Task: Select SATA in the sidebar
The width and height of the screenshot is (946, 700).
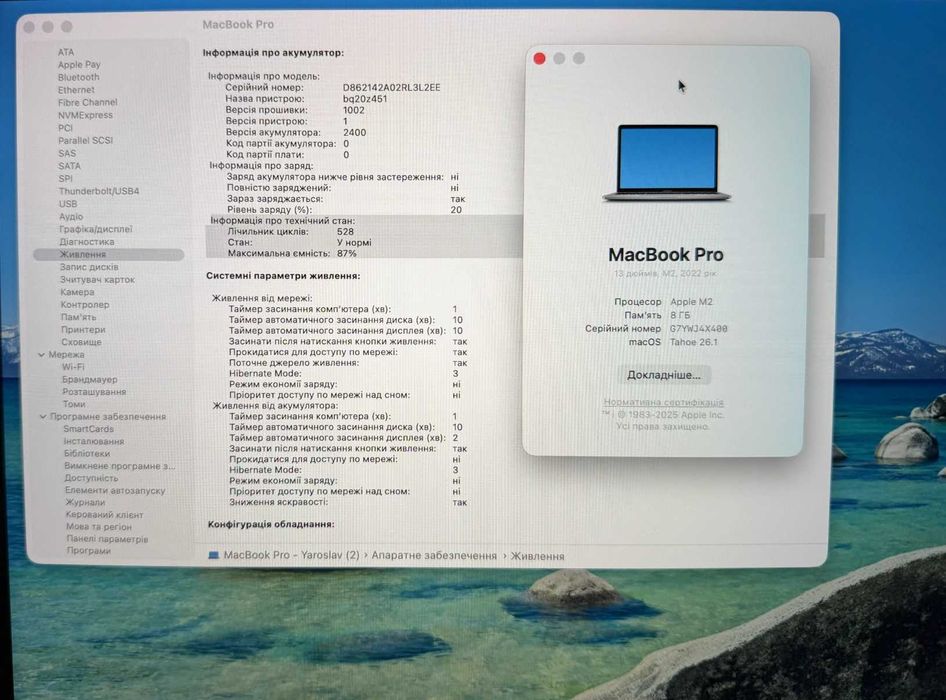Action: pyautogui.click(x=69, y=166)
